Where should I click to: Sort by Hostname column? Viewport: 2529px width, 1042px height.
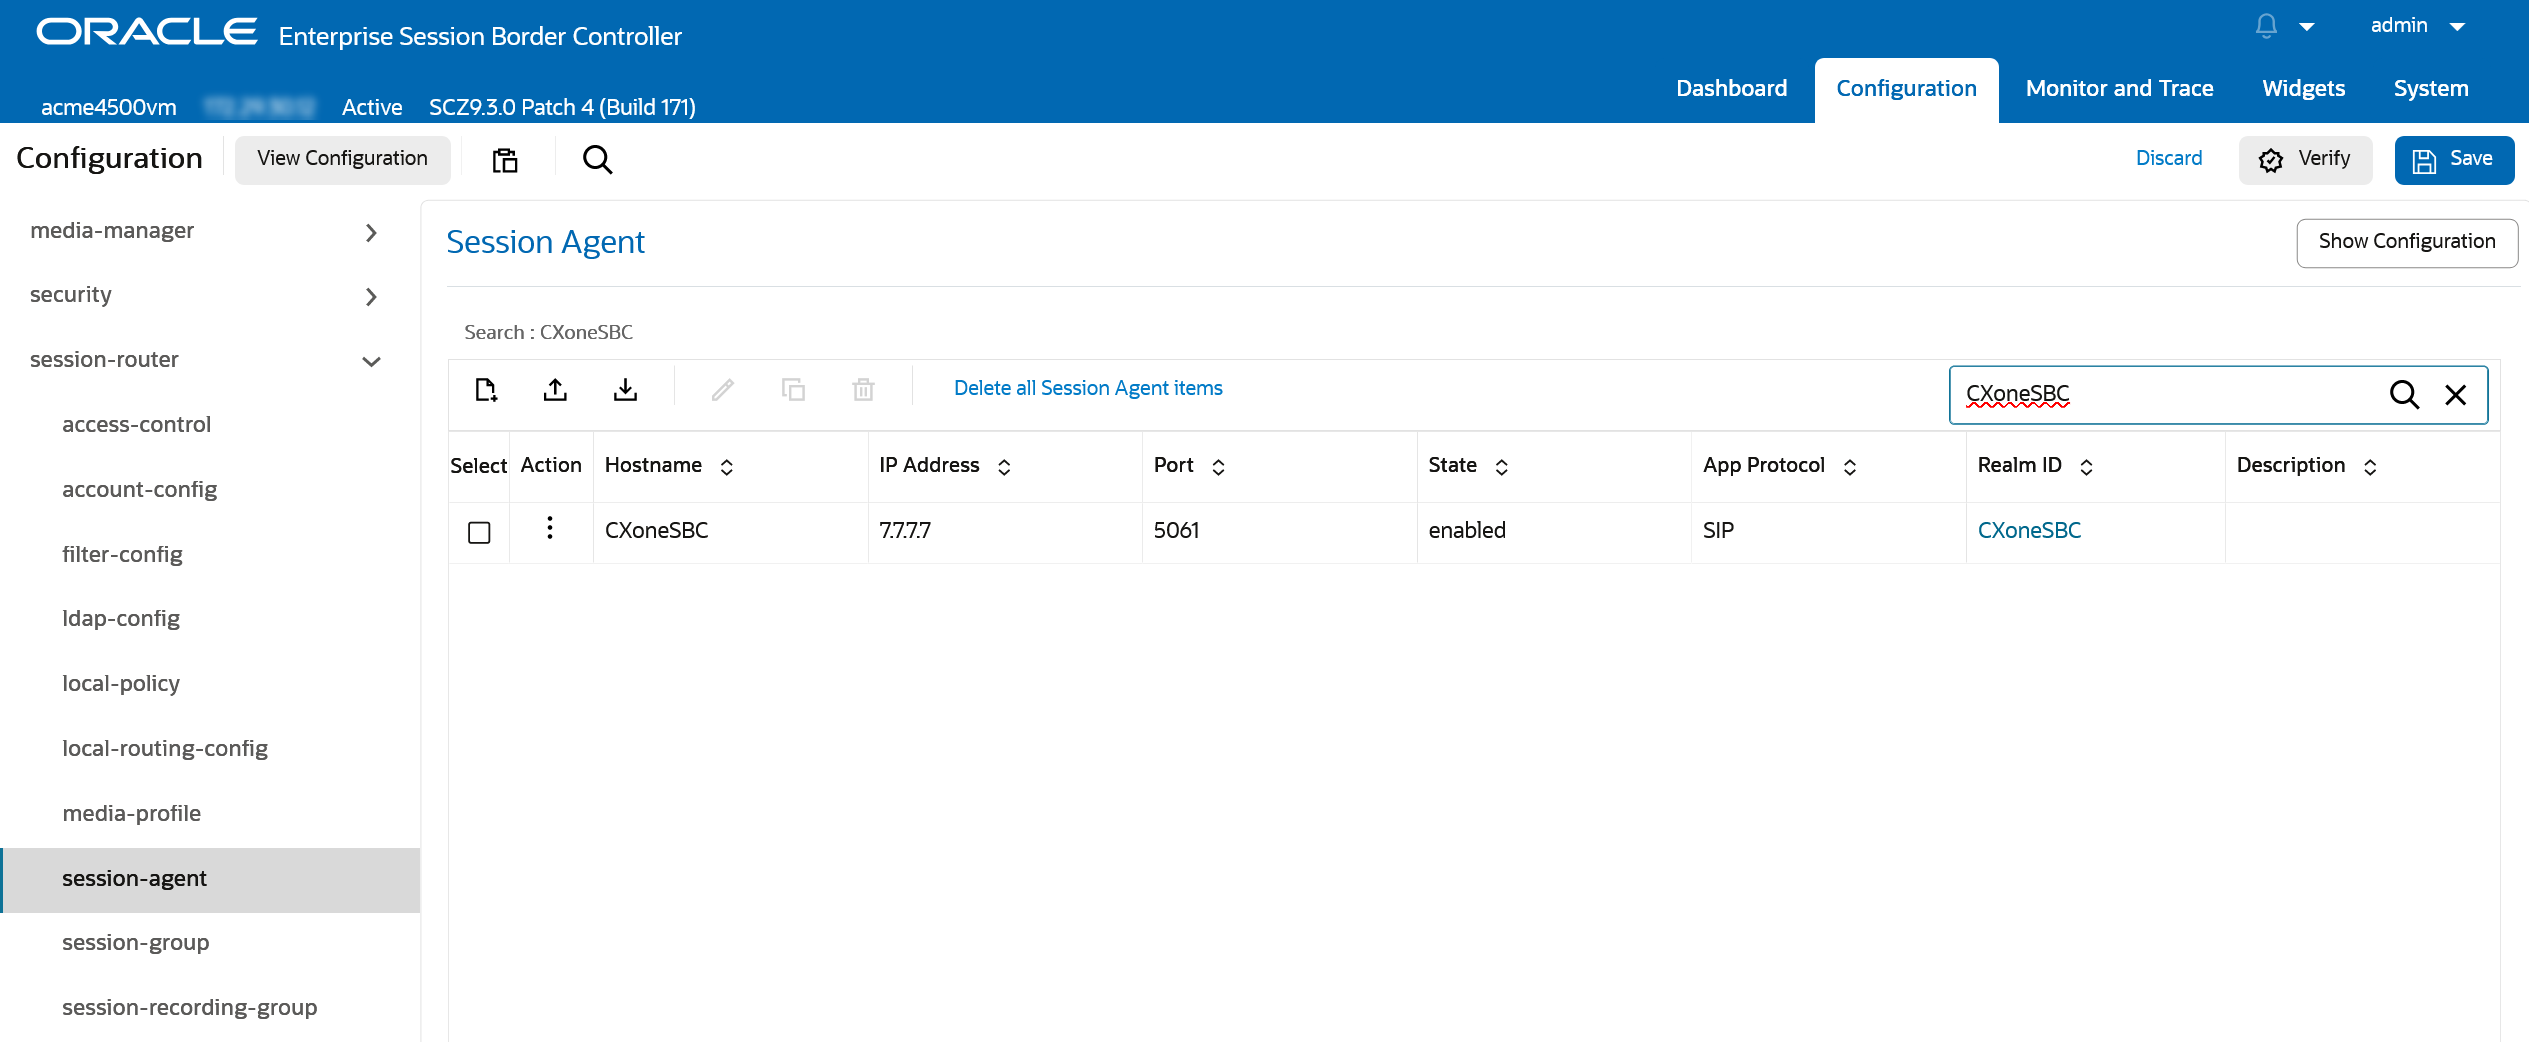(727, 467)
